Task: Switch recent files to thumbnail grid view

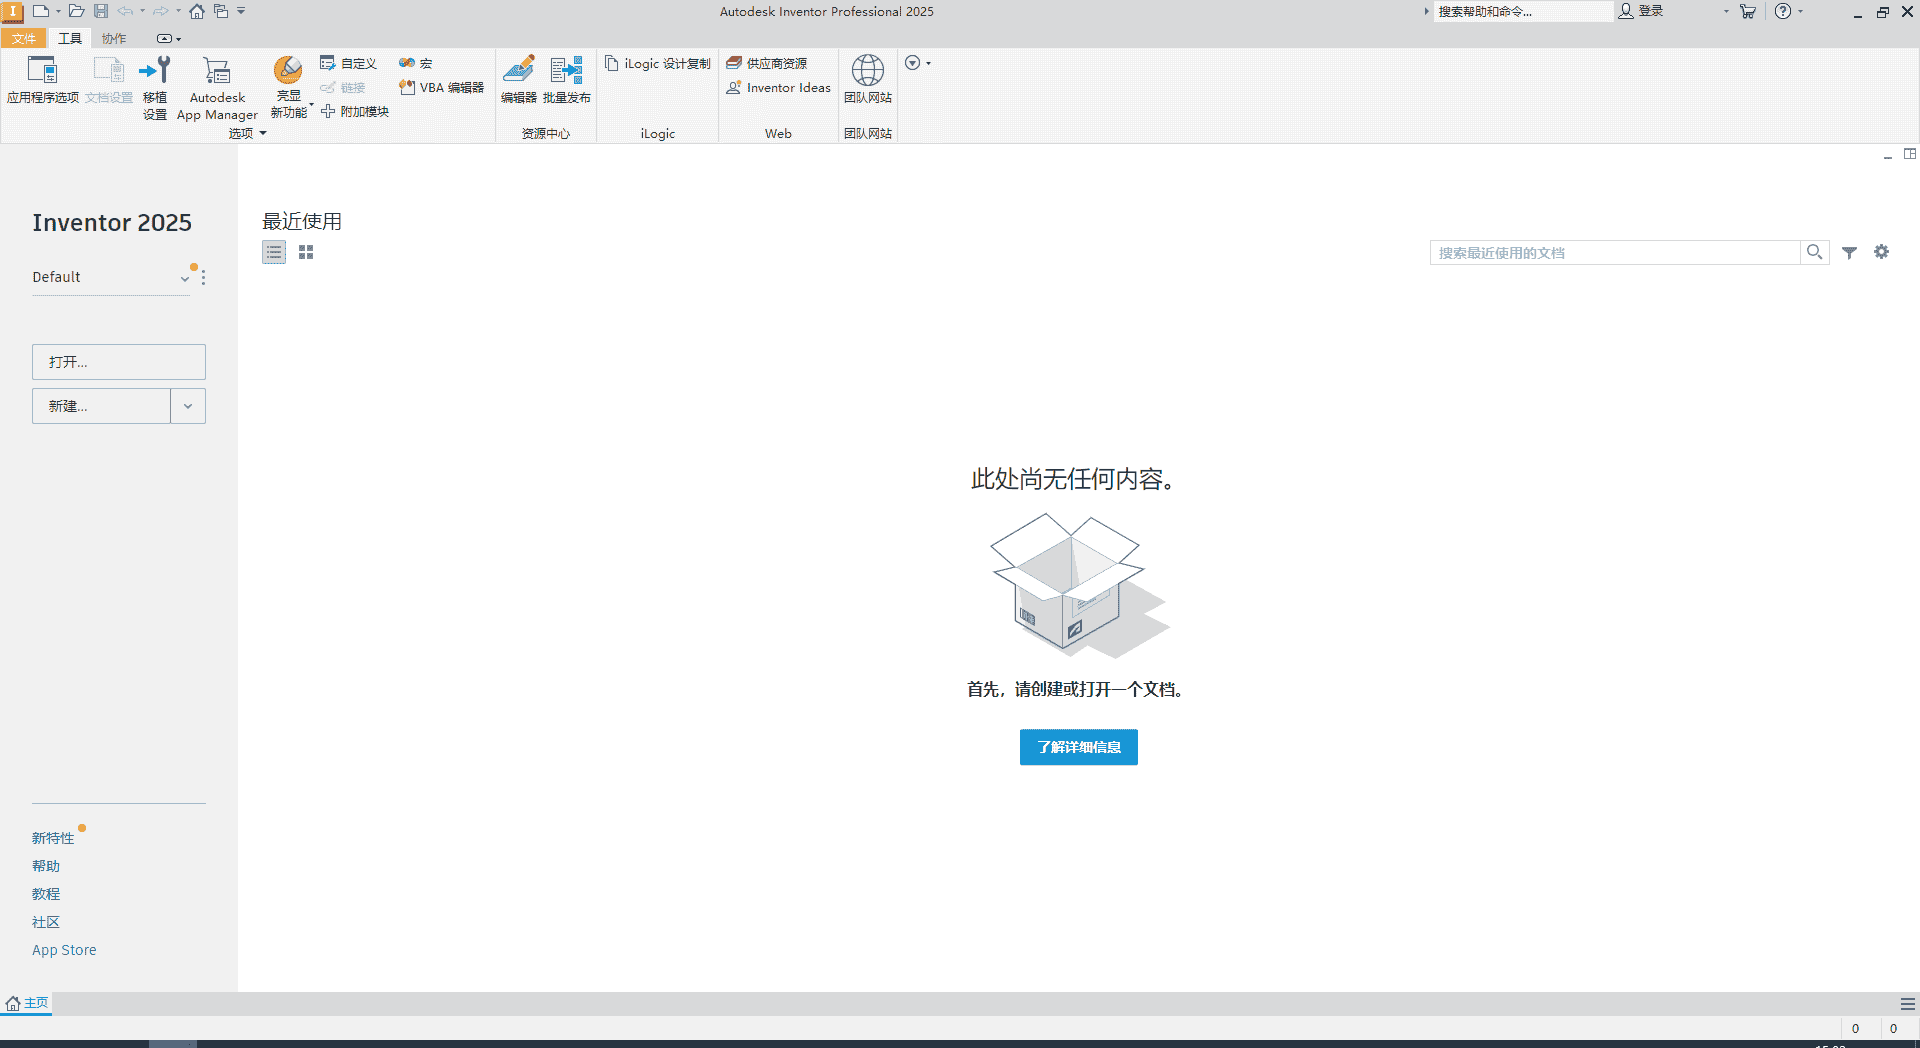Action: [306, 252]
